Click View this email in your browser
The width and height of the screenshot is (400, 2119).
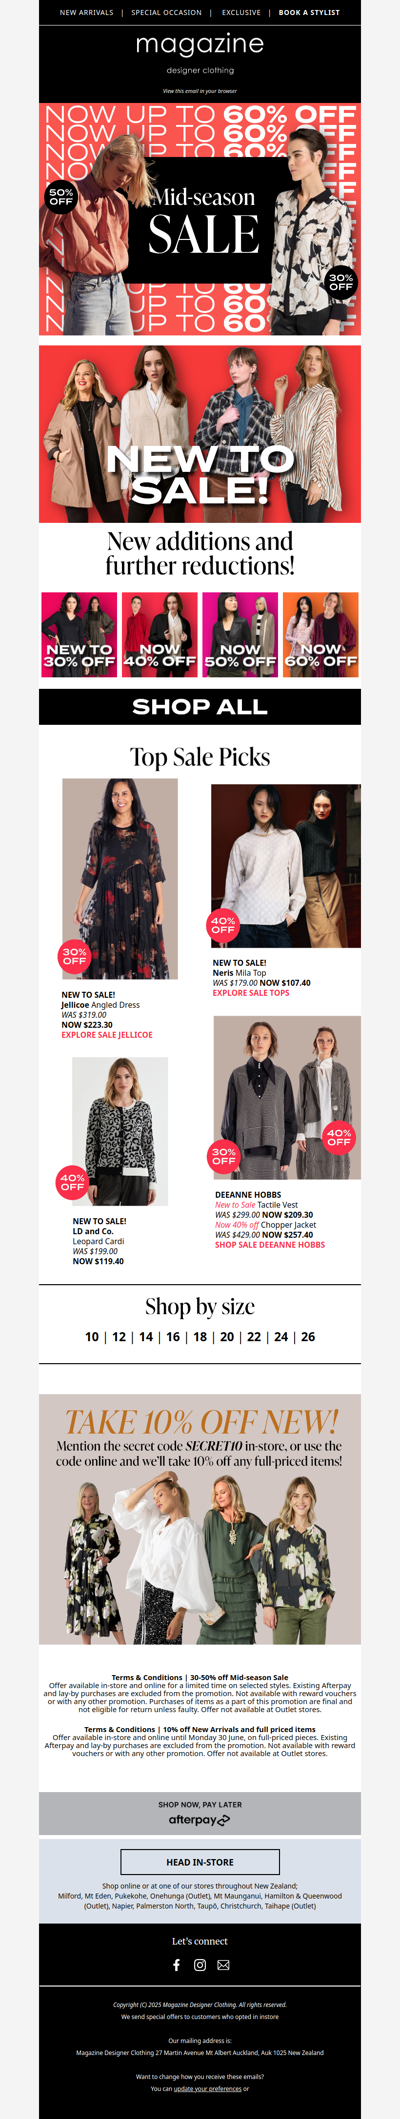coord(200,91)
